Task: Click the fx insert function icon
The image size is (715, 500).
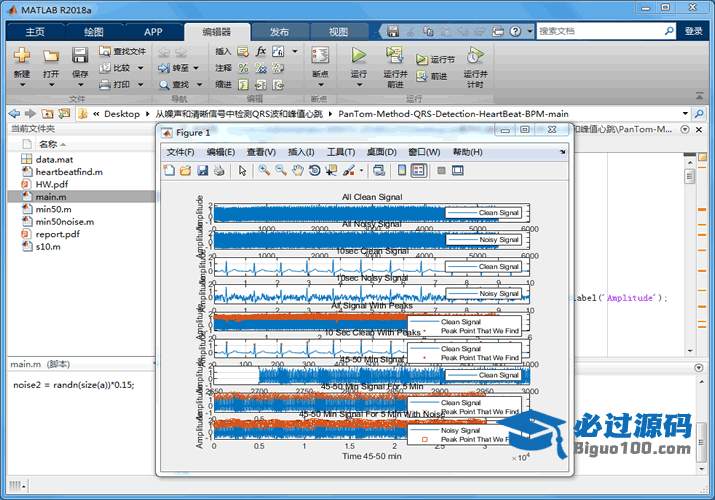Action: pos(260,51)
